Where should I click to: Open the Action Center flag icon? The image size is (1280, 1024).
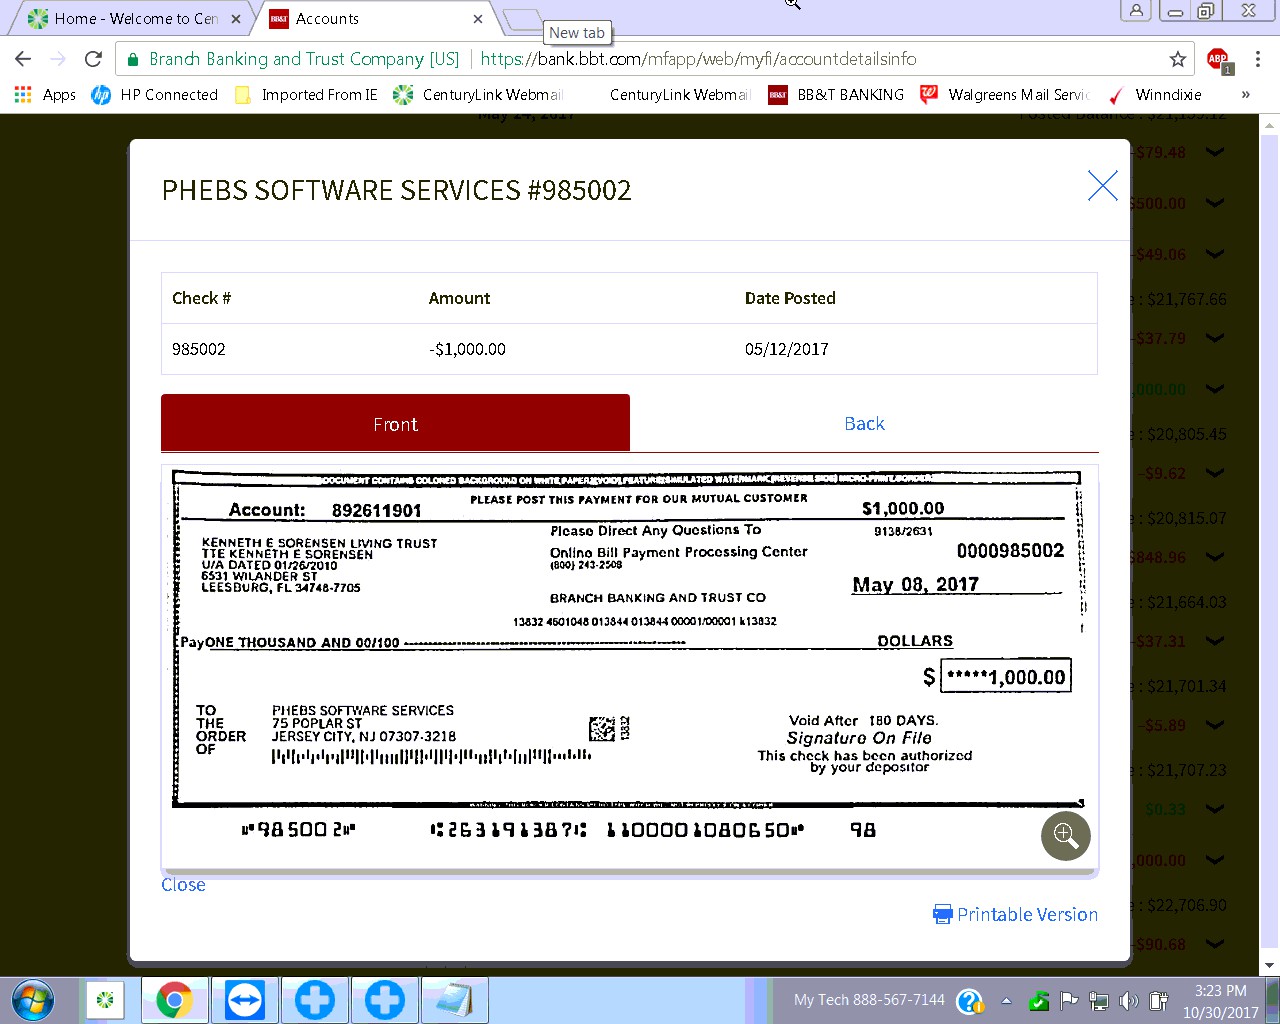[1069, 1001]
